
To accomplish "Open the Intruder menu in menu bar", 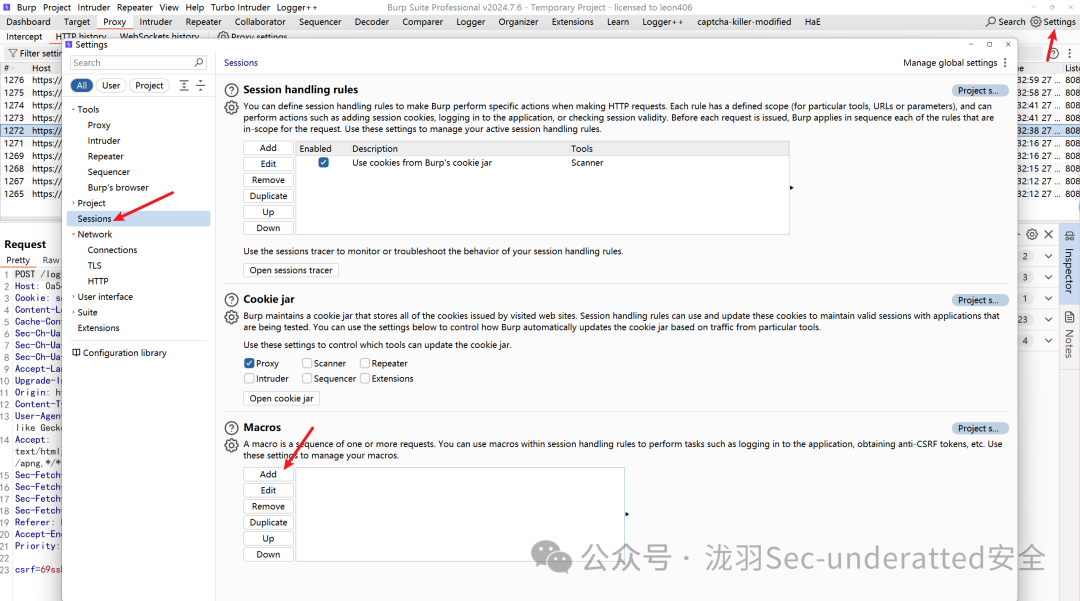I will click(94, 7).
